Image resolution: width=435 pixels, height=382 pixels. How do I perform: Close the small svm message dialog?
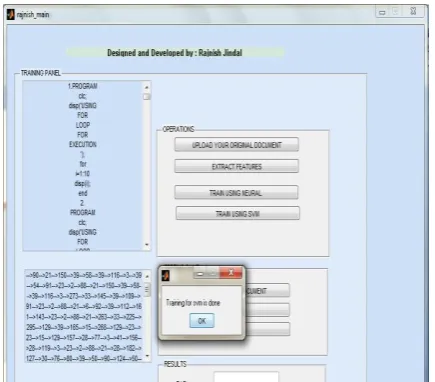click(231, 273)
